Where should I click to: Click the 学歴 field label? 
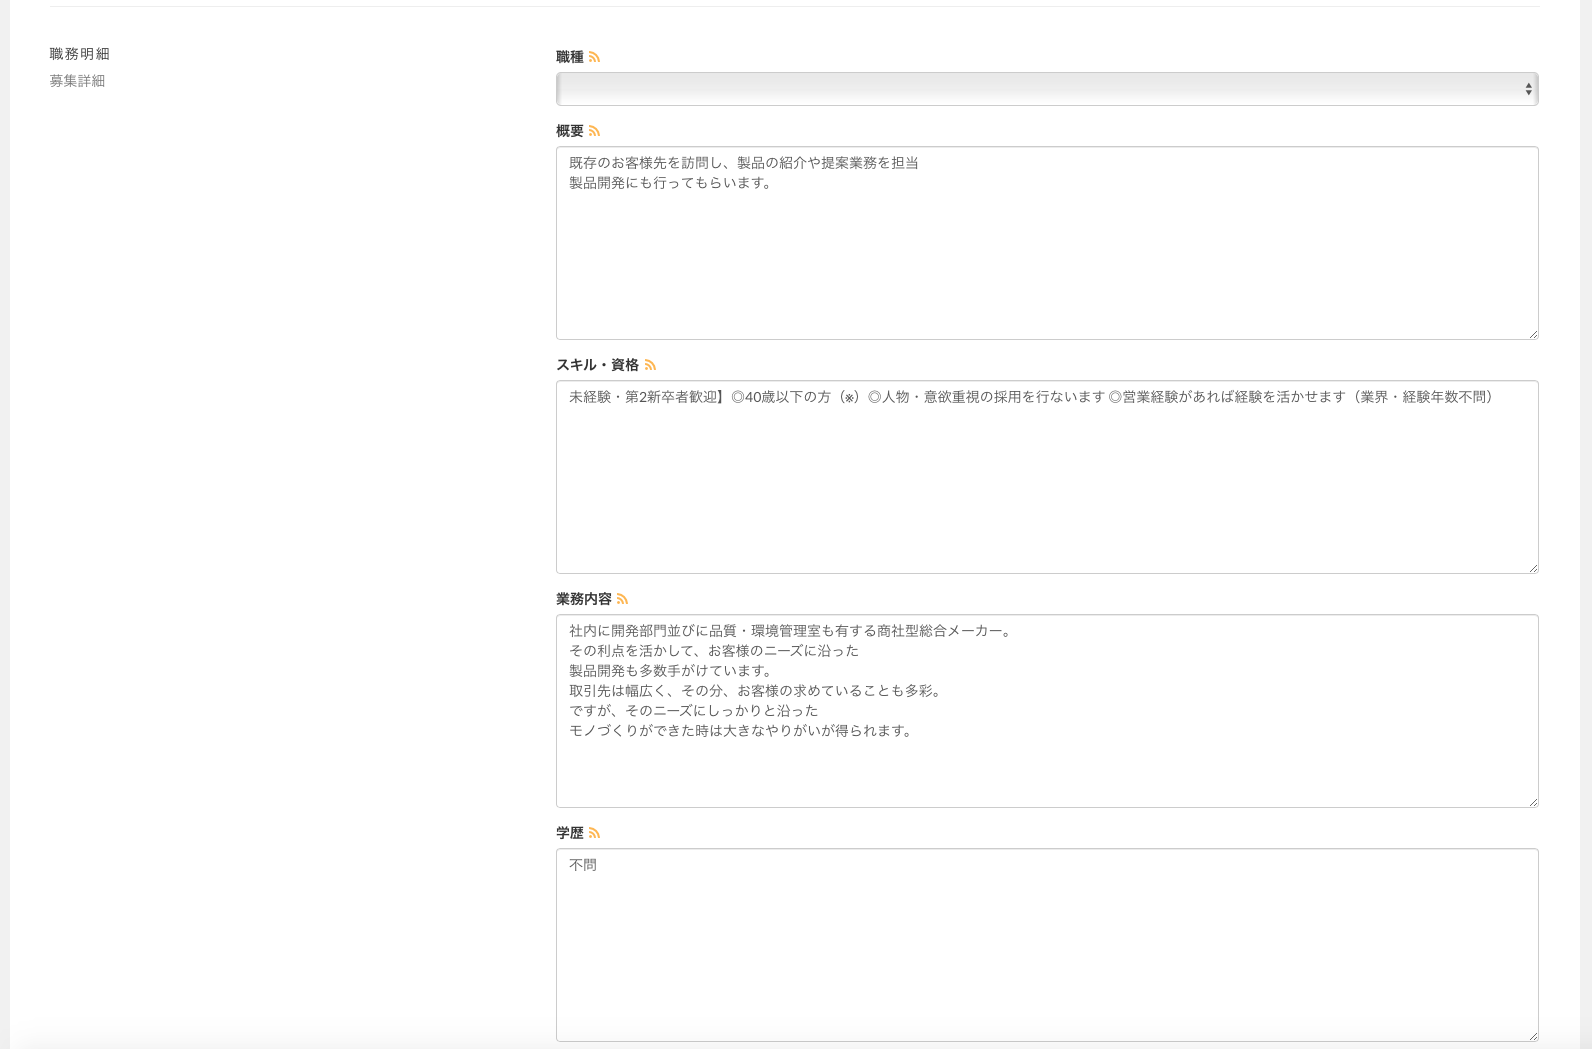click(x=569, y=833)
